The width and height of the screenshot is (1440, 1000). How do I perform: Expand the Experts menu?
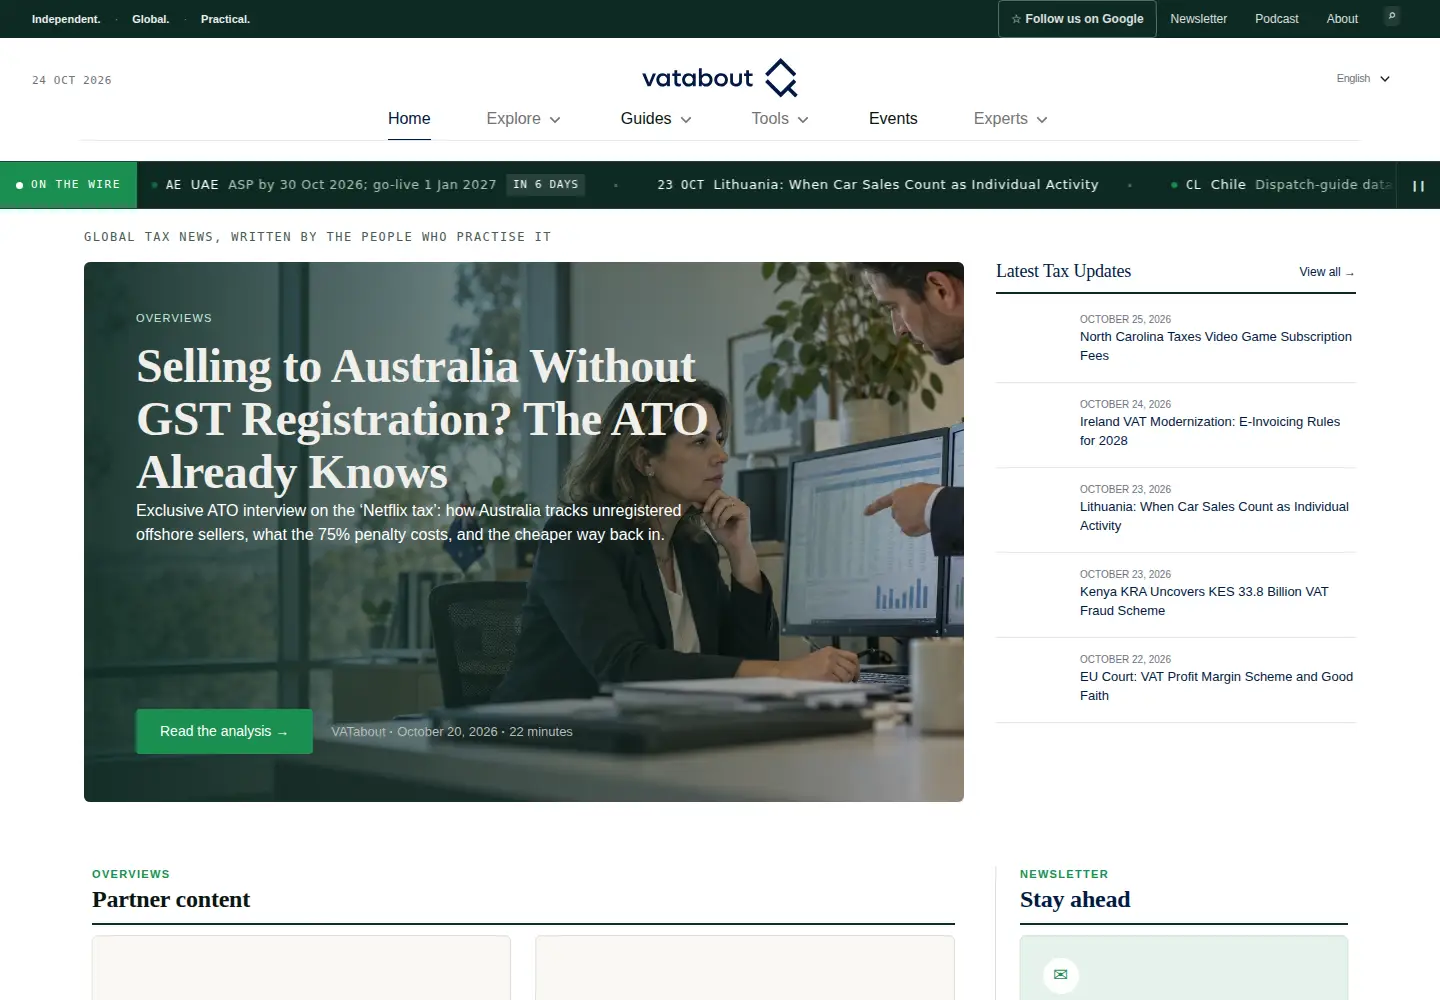click(x=1010, y=119)
